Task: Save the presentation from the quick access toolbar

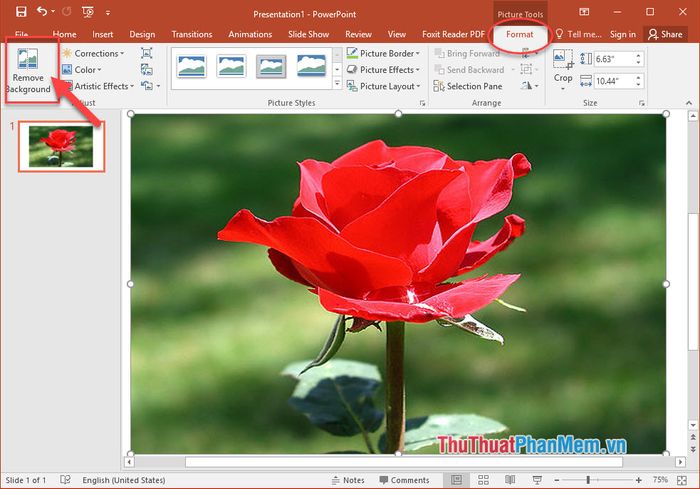Action: point(21,12)
